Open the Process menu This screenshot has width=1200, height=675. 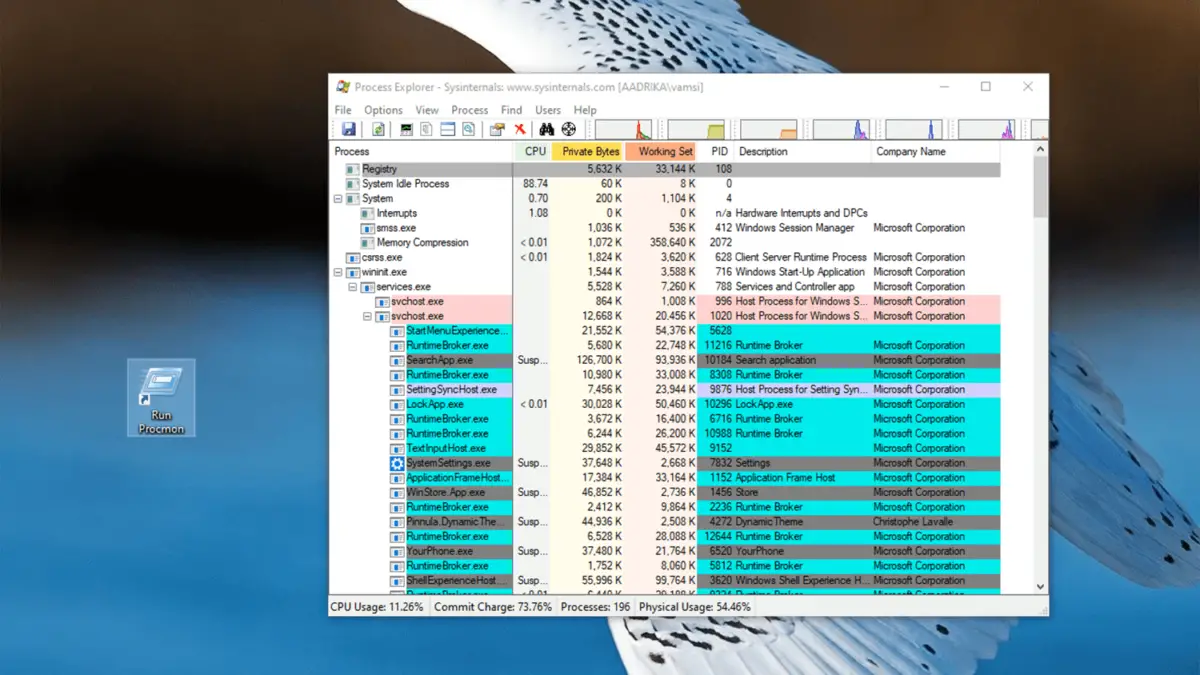470,110
